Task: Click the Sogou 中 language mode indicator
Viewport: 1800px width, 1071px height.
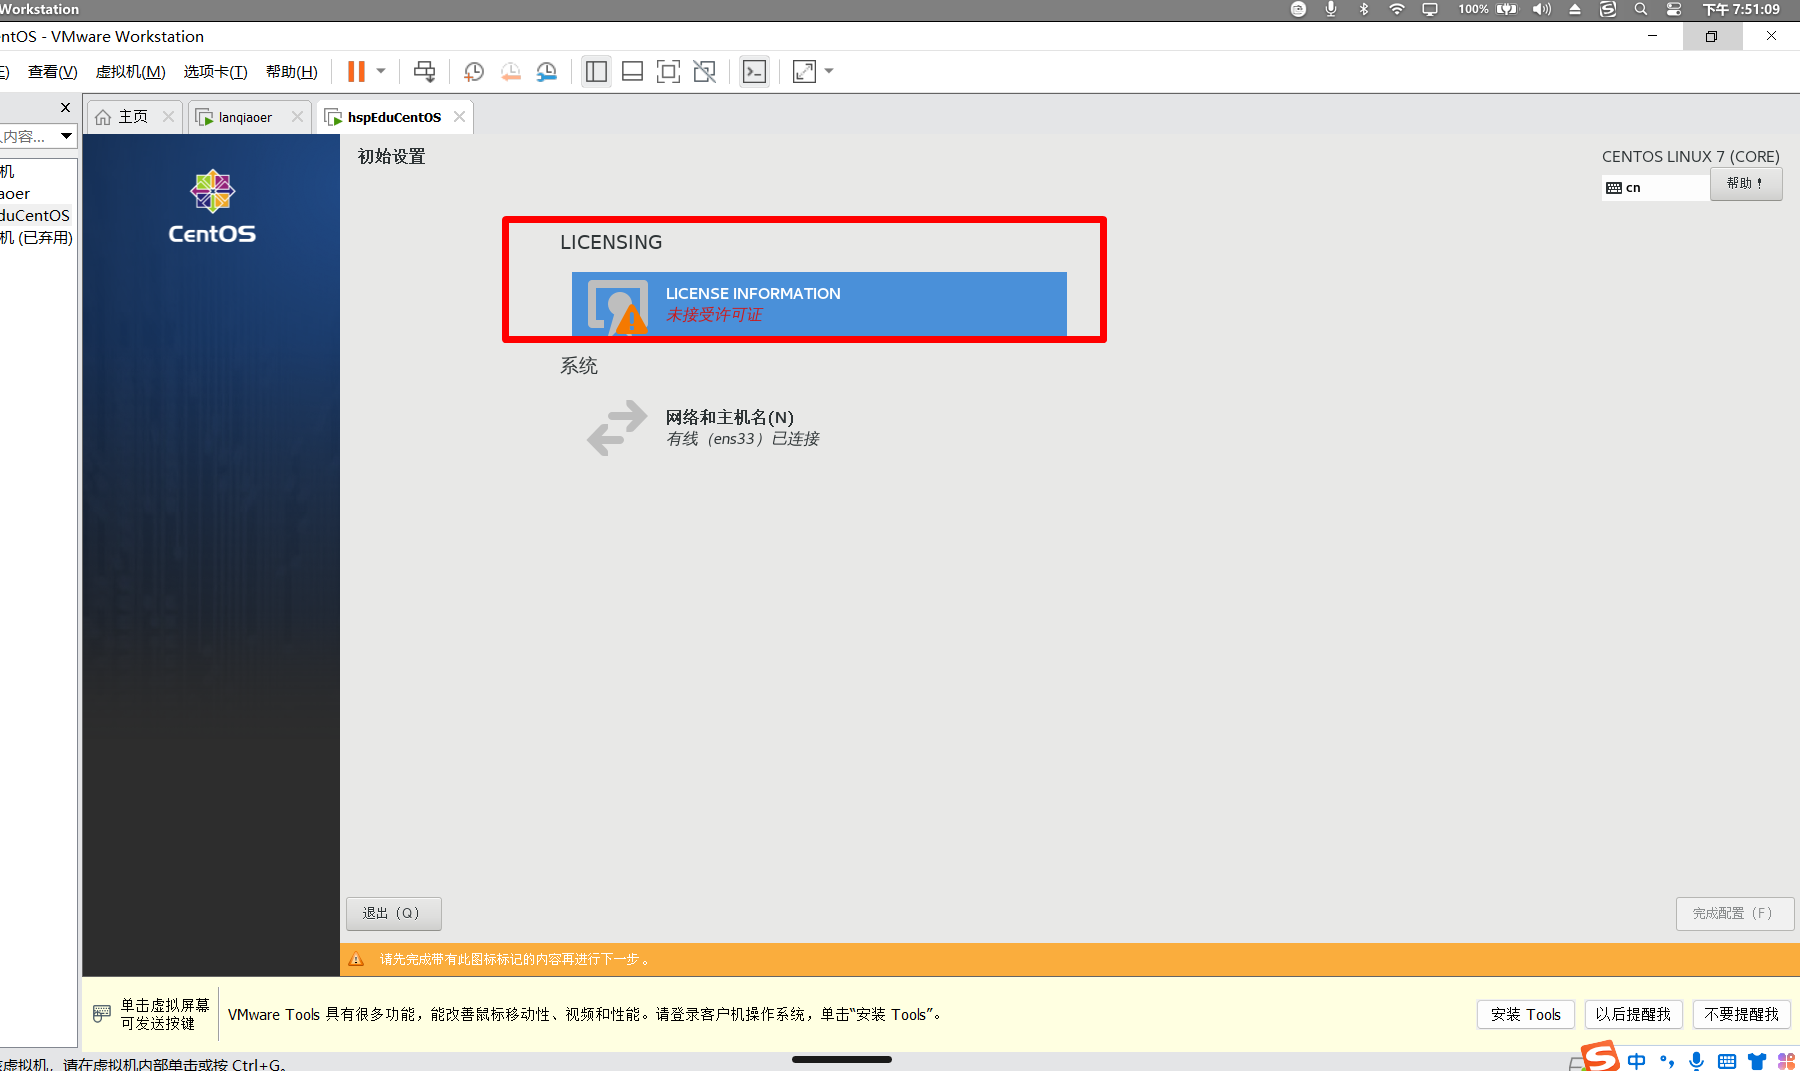Action: pyautogui.click(x=1637, y=1061)
